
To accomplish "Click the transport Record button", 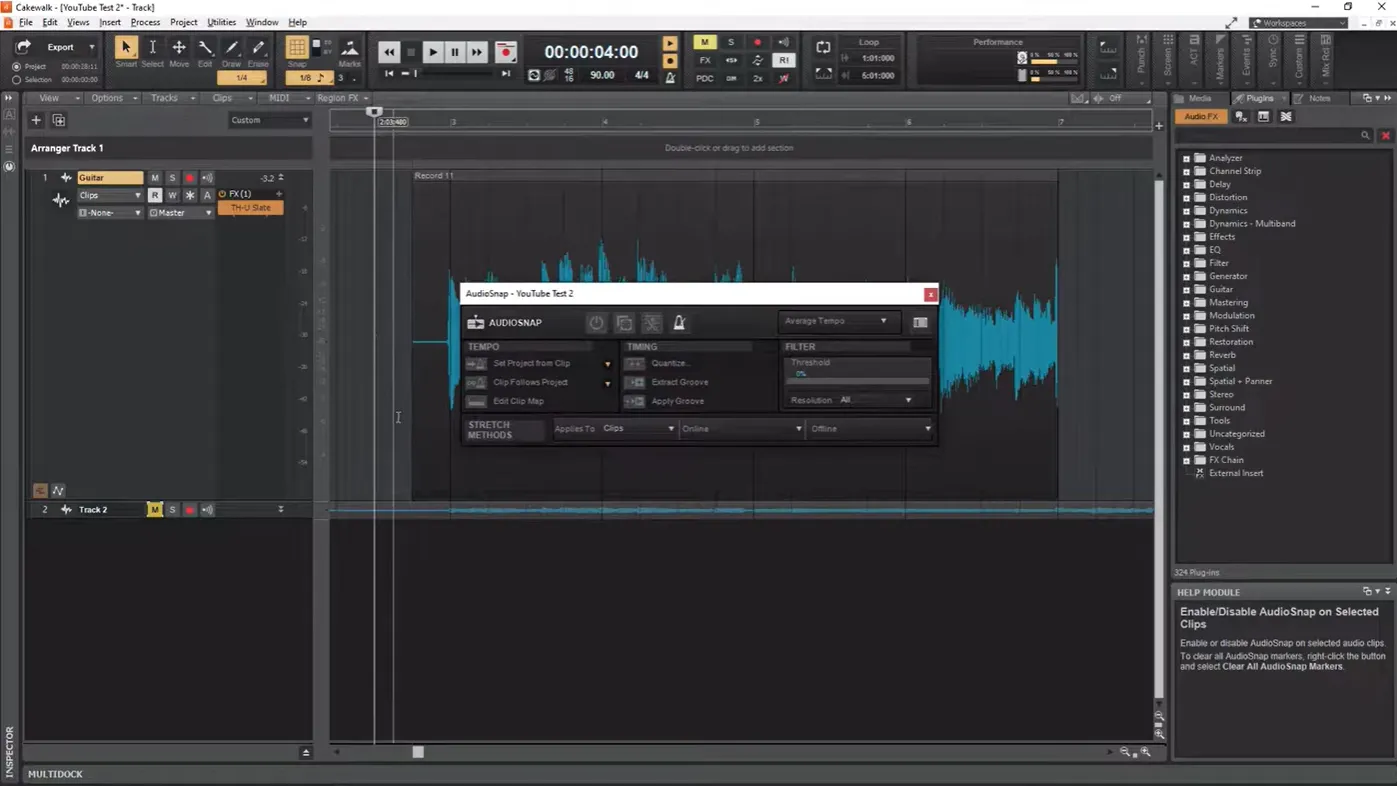I will click(x=505, y=52).
